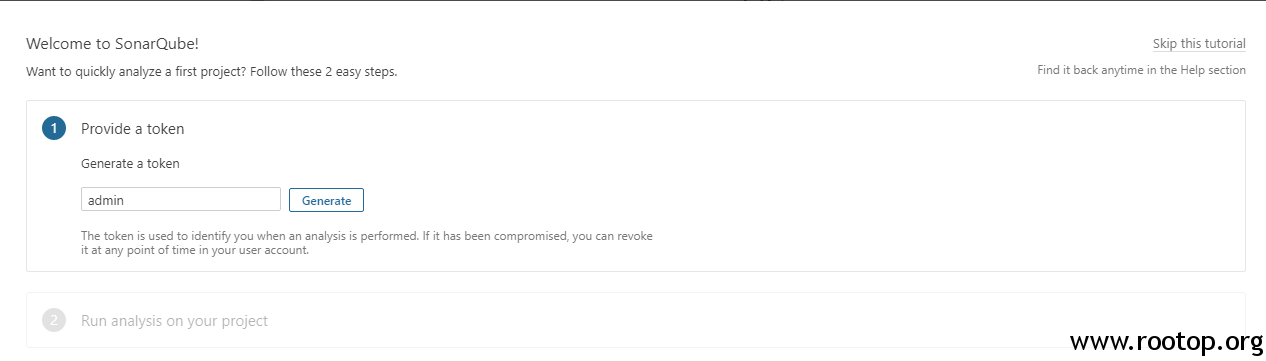Click the Generate button
Image resolution: width=1266 pixels, height=361 pixels.
[326, 200]
